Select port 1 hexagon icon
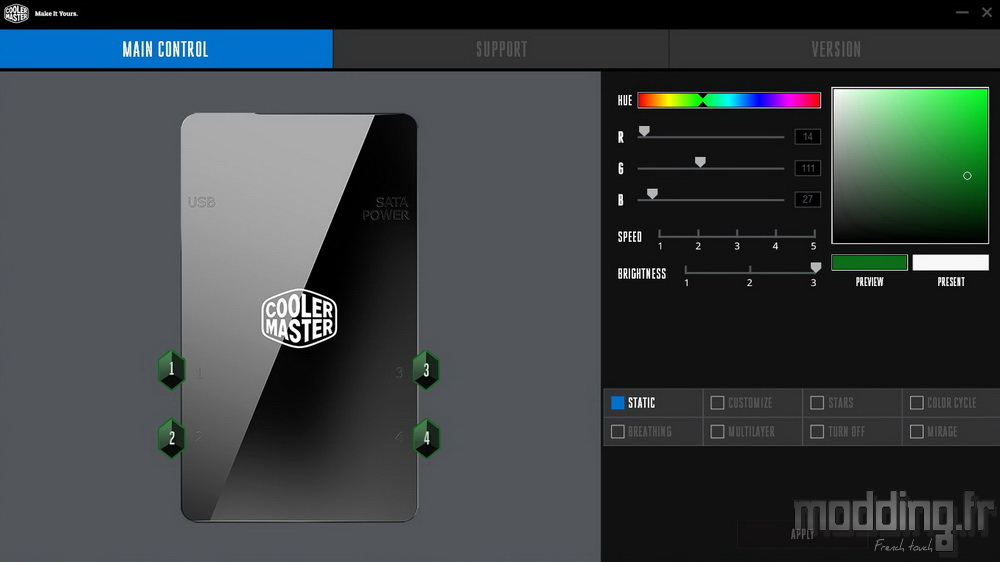The height and width of the screenshot is (562, 1000). coord(171,369)
